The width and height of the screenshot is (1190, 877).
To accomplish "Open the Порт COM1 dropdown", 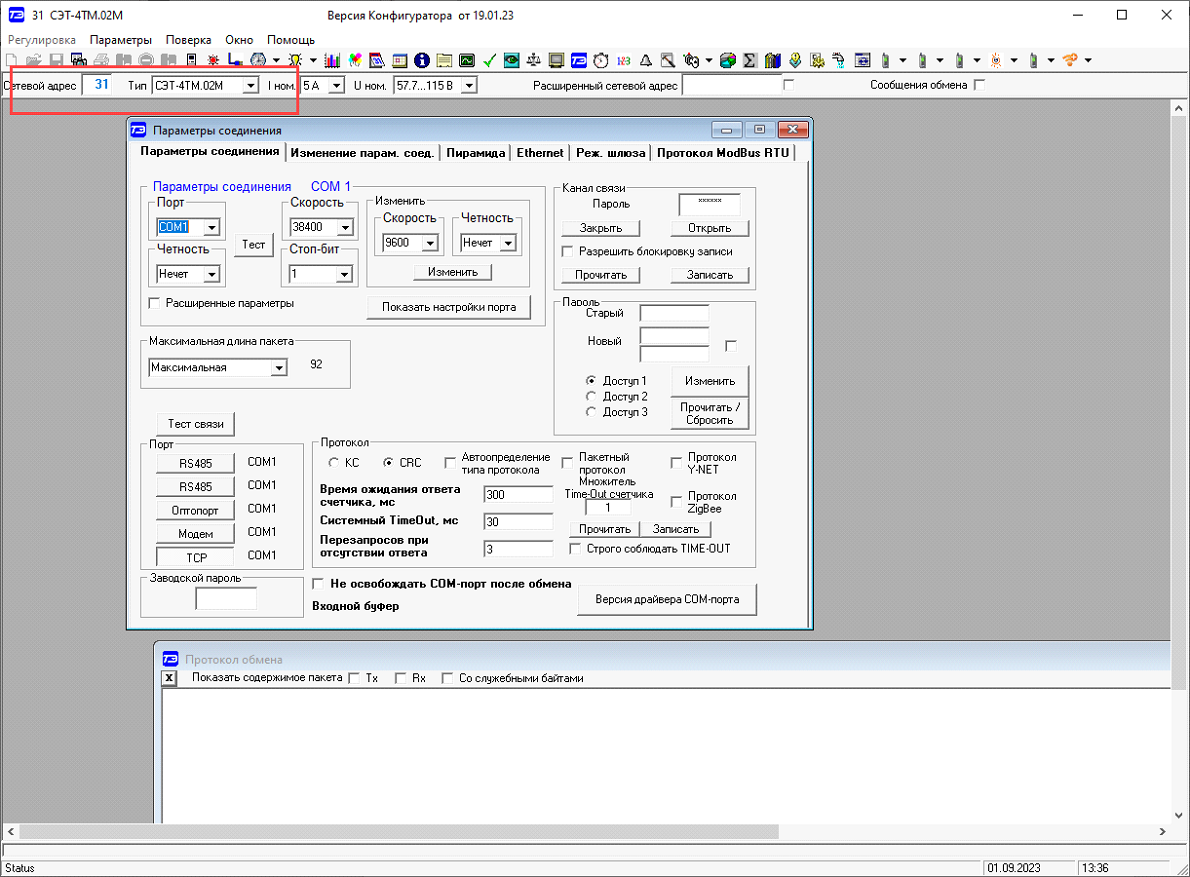I will click(x=211, y=228).
